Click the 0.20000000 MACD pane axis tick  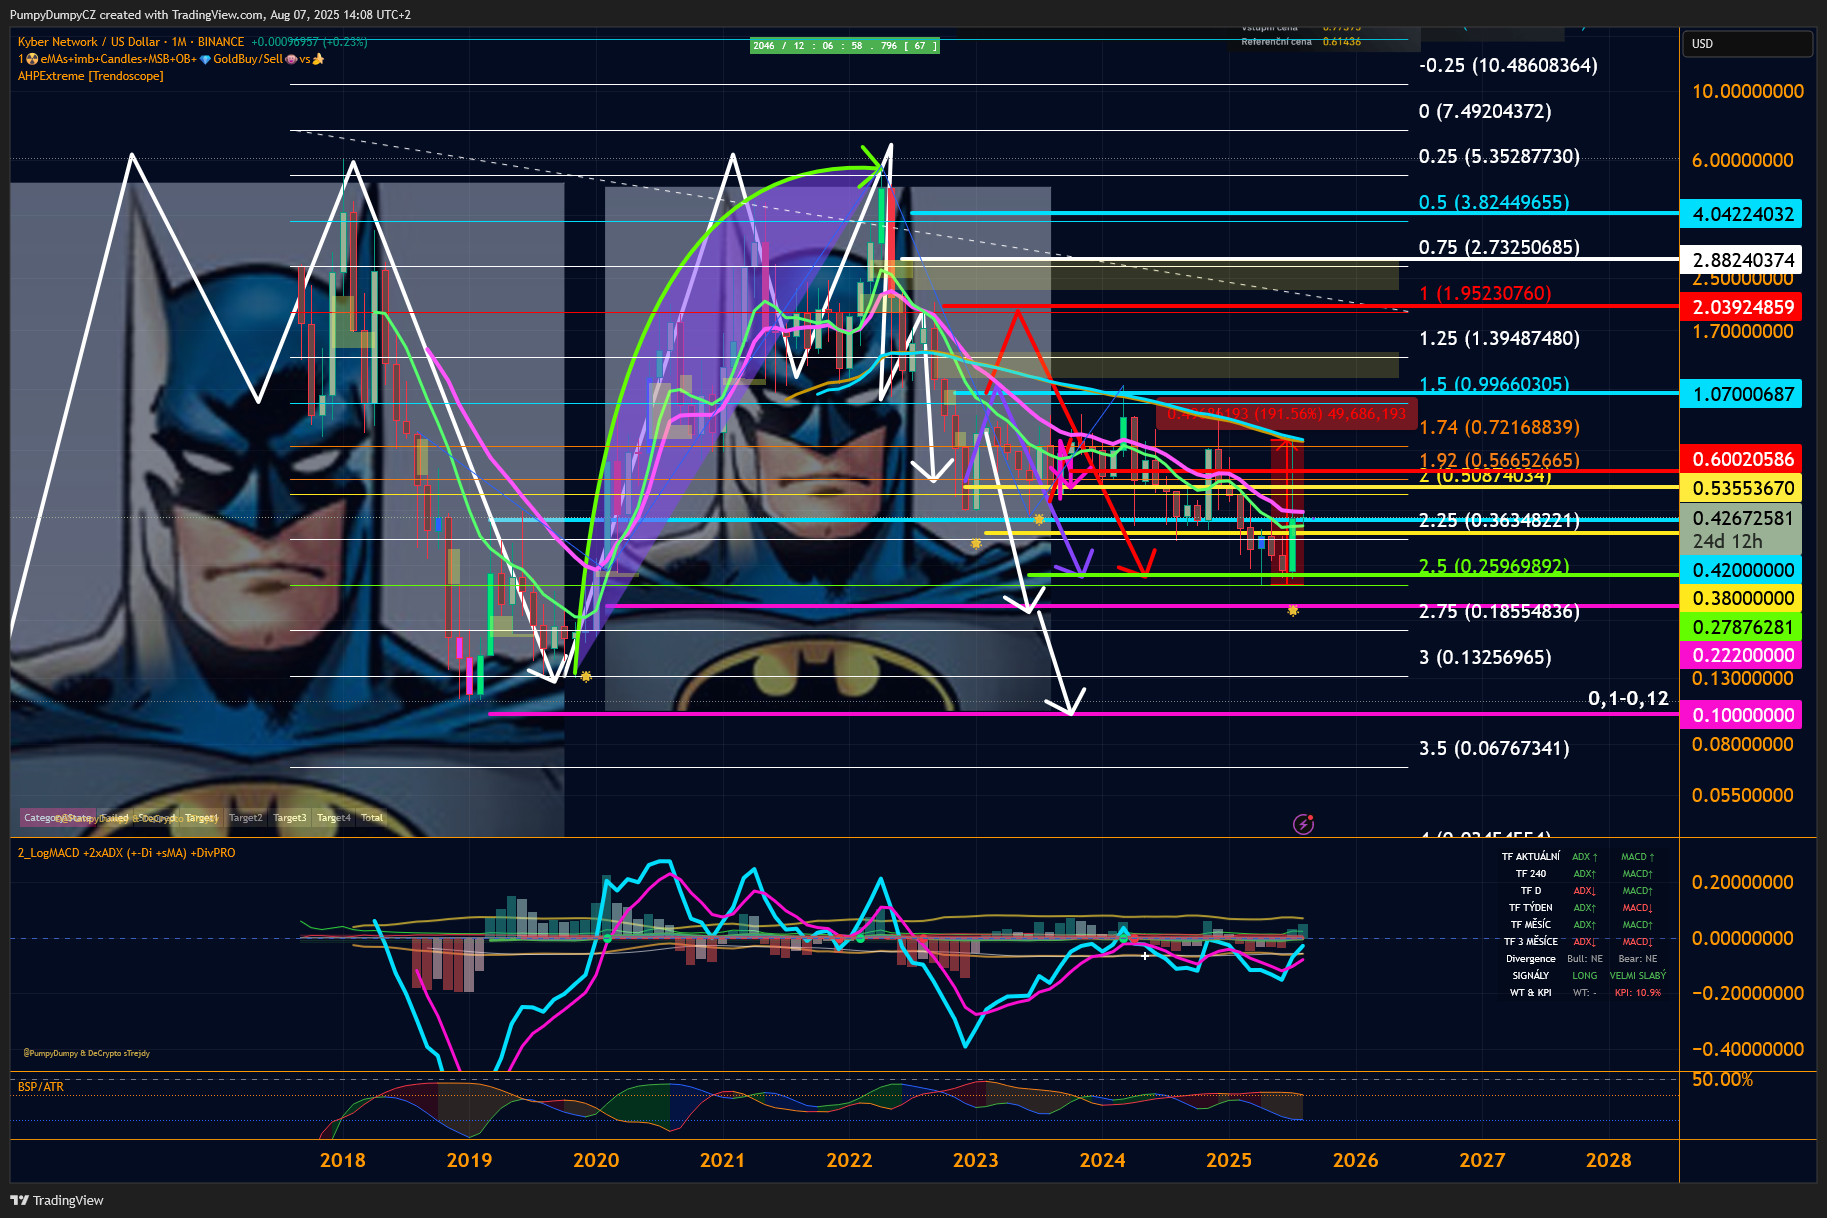(x=1747, y=882)
